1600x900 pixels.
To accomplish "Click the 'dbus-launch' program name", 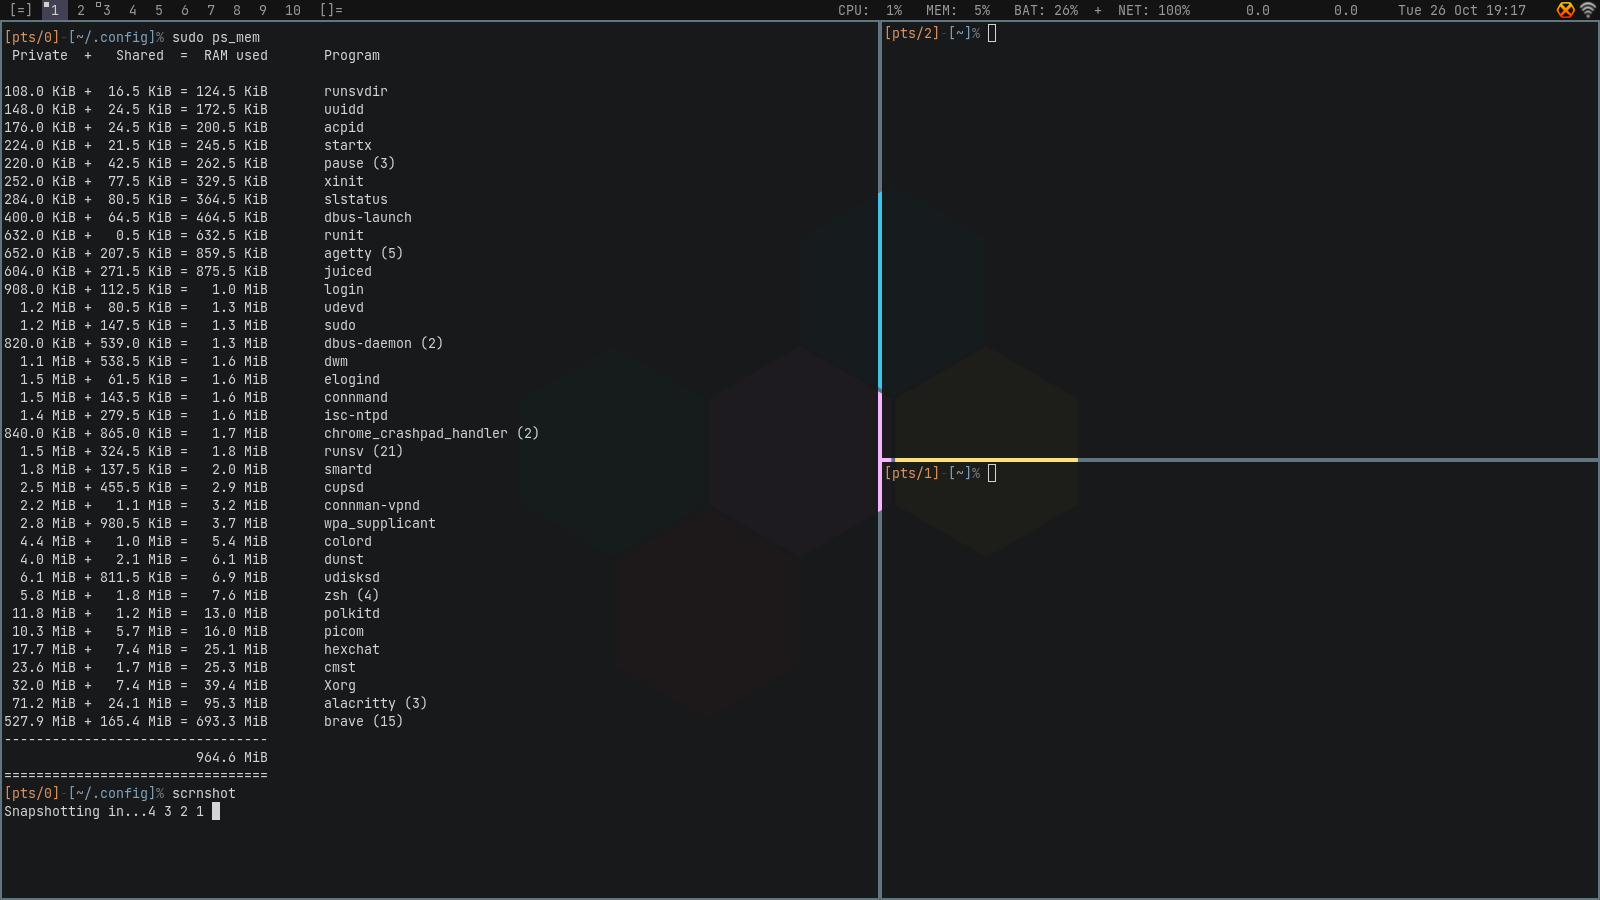I will (x=368, y=218).
